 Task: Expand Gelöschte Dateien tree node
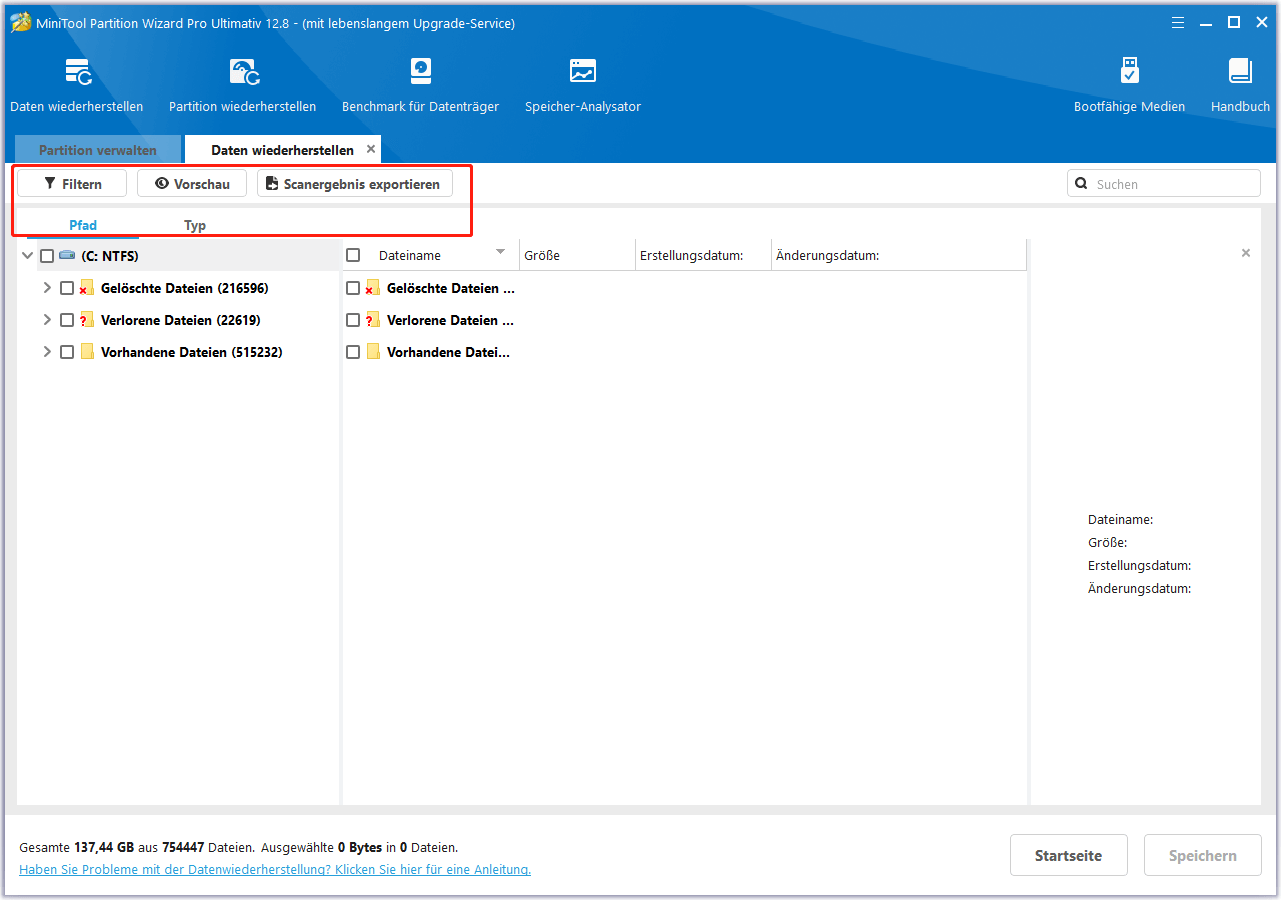[47, 288]
